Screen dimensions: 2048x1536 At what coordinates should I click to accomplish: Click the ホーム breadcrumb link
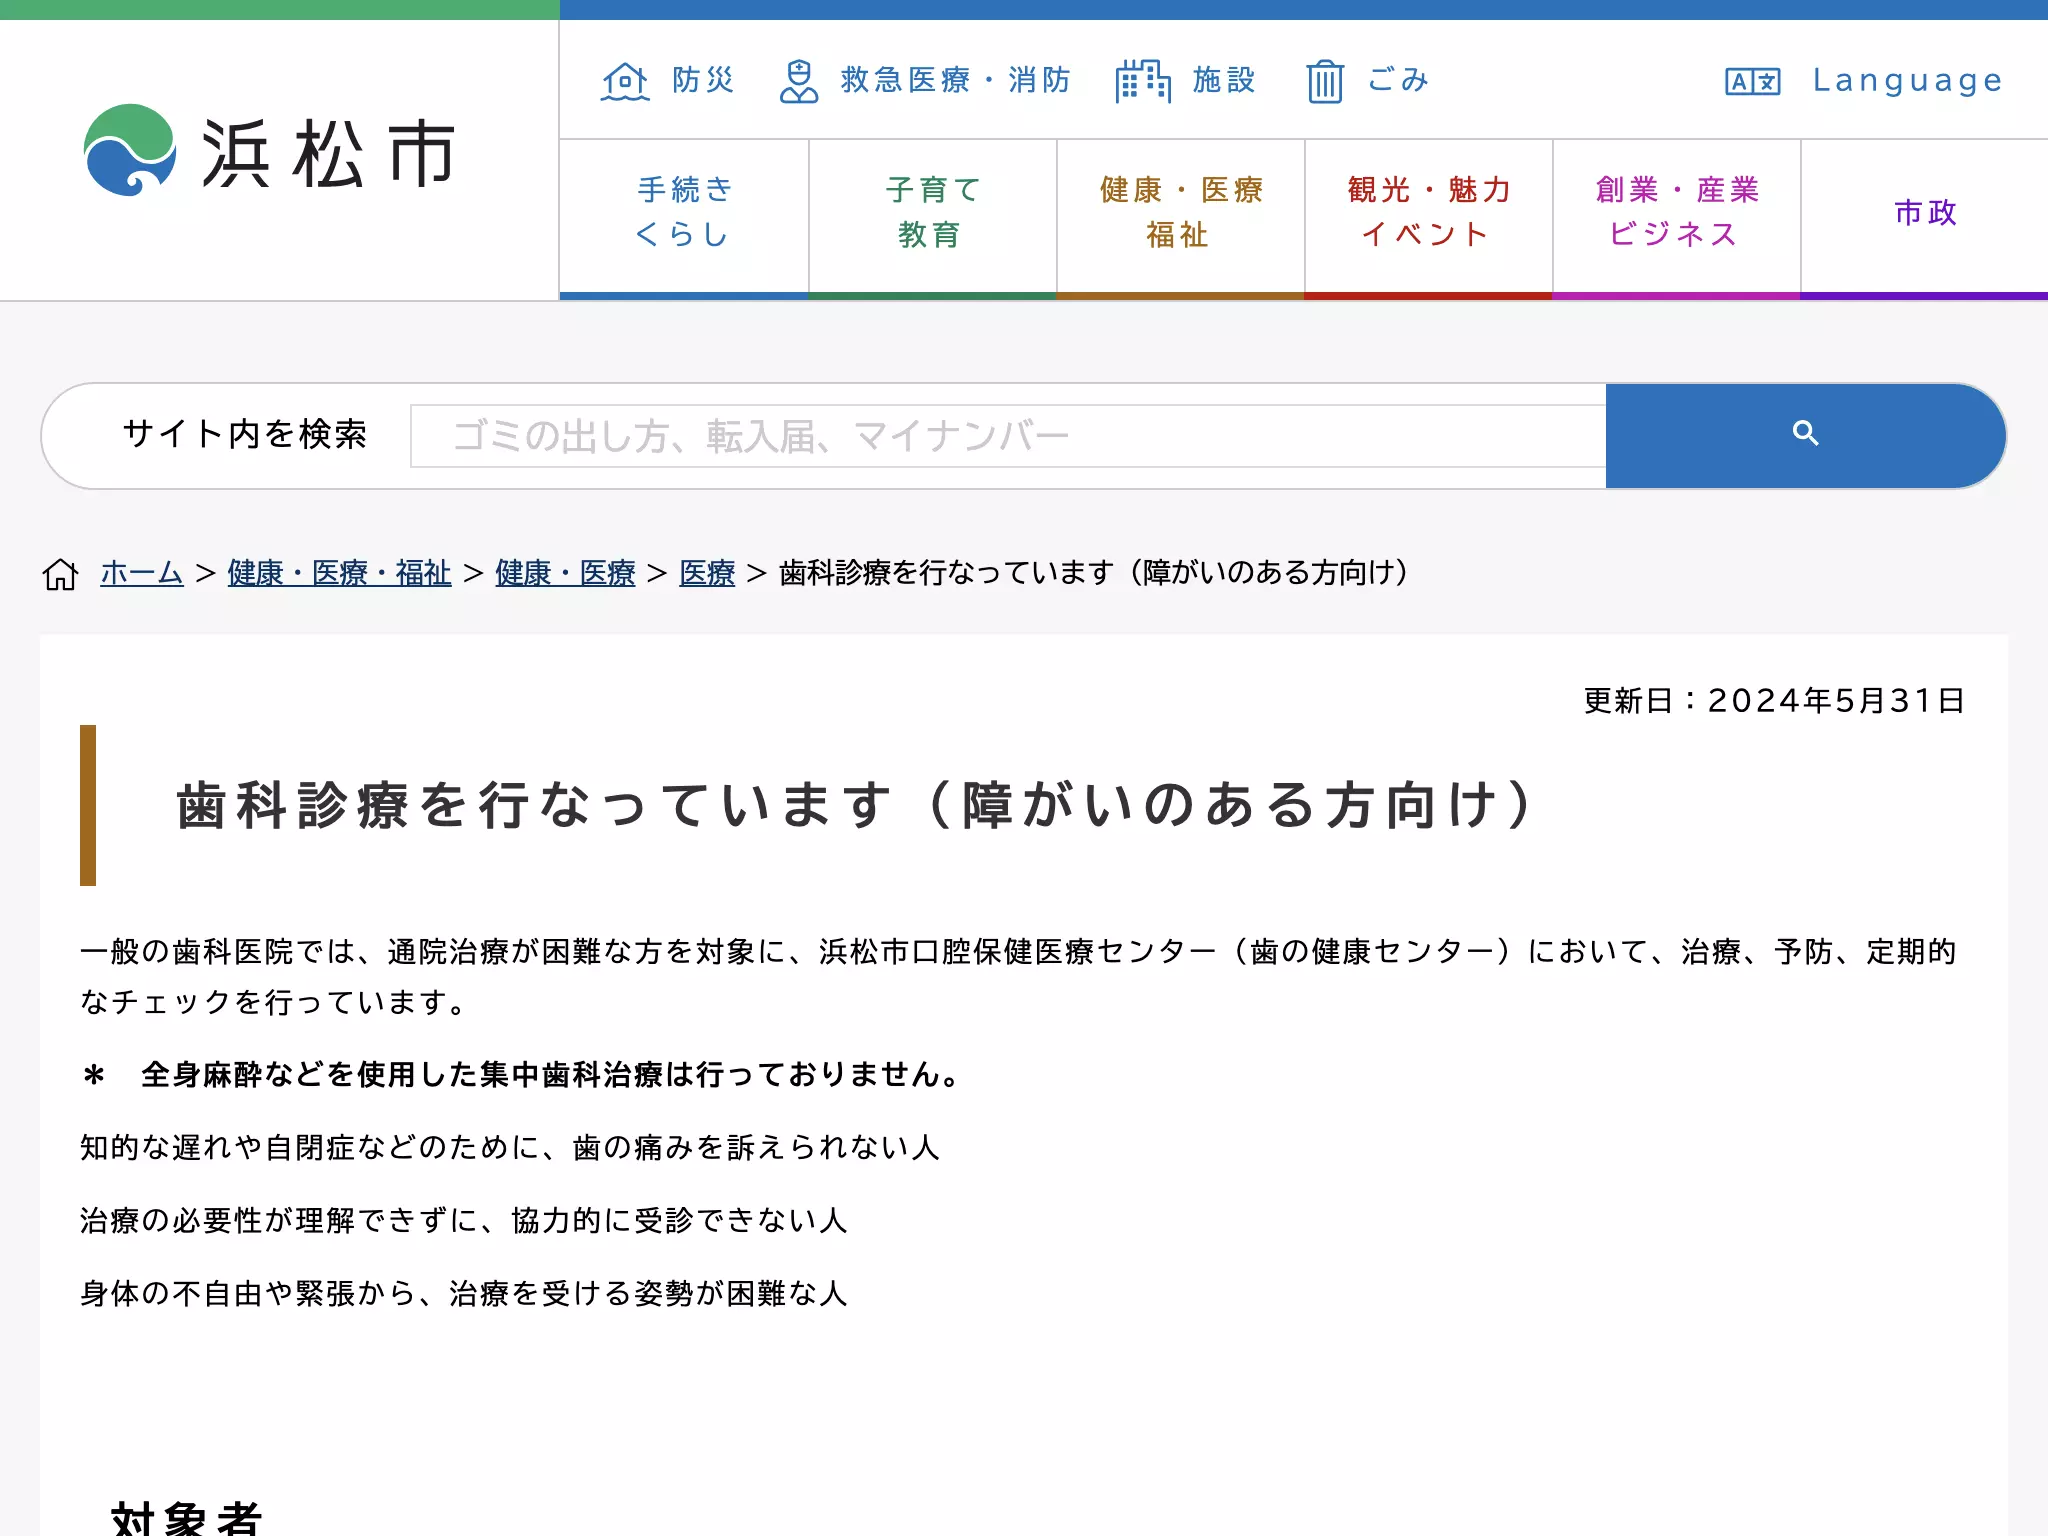point(142,573)
